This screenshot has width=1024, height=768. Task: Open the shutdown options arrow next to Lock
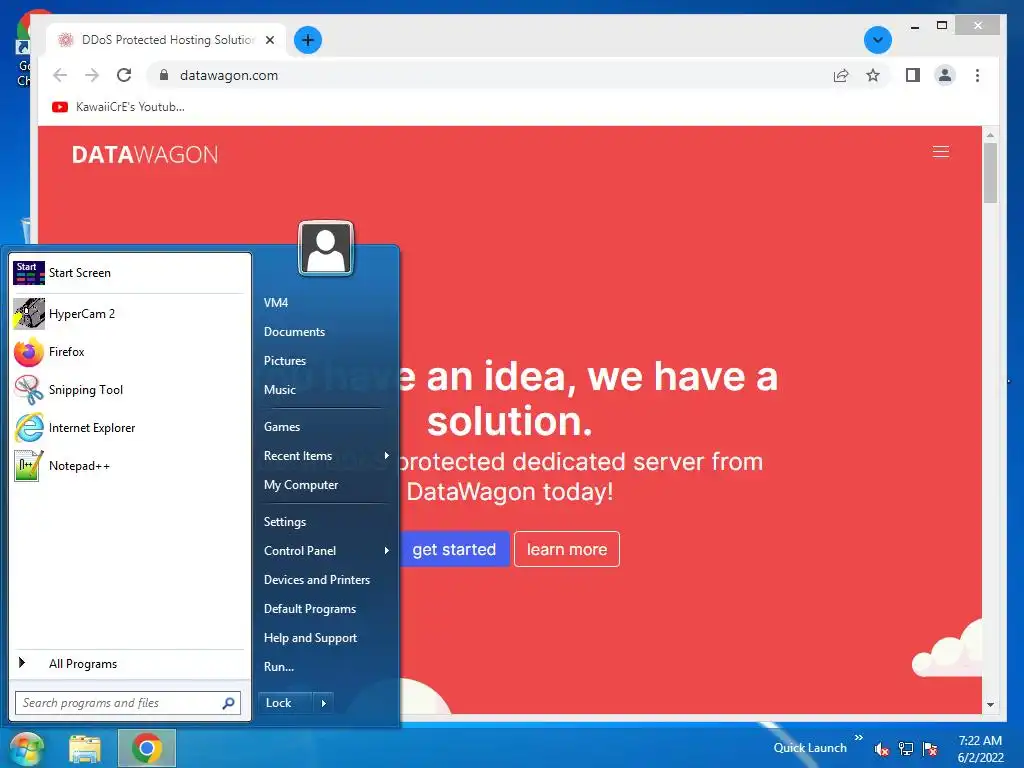tap(323, 703)
